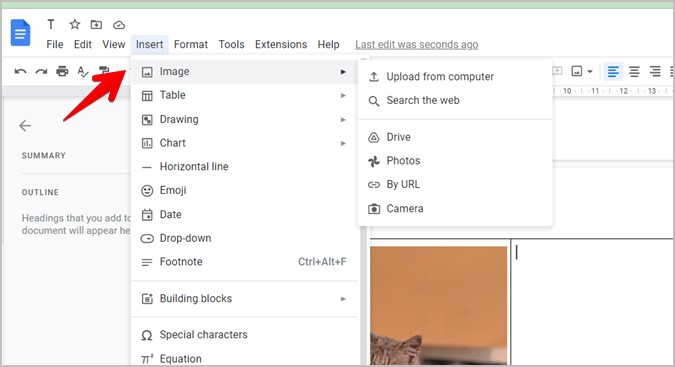Click the Camera icon
The height and width of the screenshot is (367, 675).
pos(374,209)
